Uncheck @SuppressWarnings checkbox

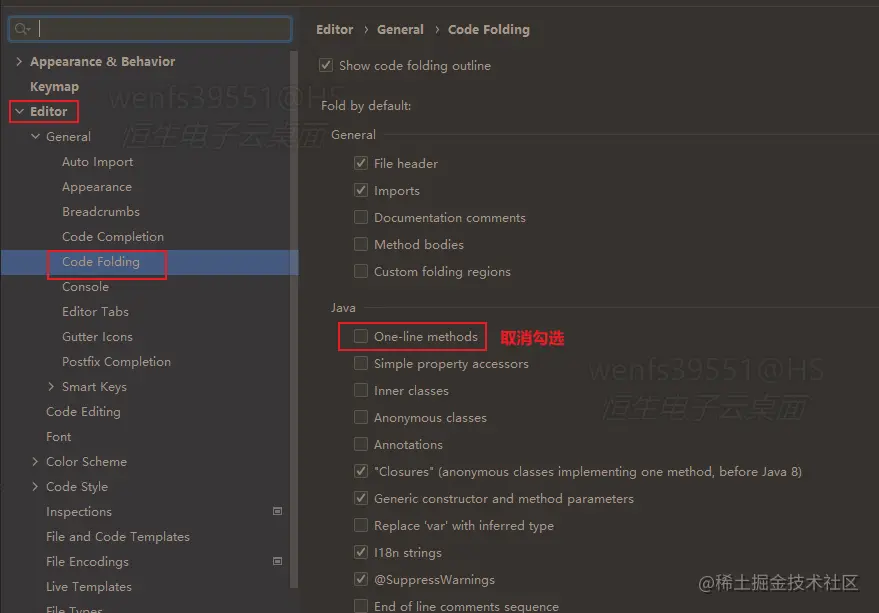coord(361,579)
